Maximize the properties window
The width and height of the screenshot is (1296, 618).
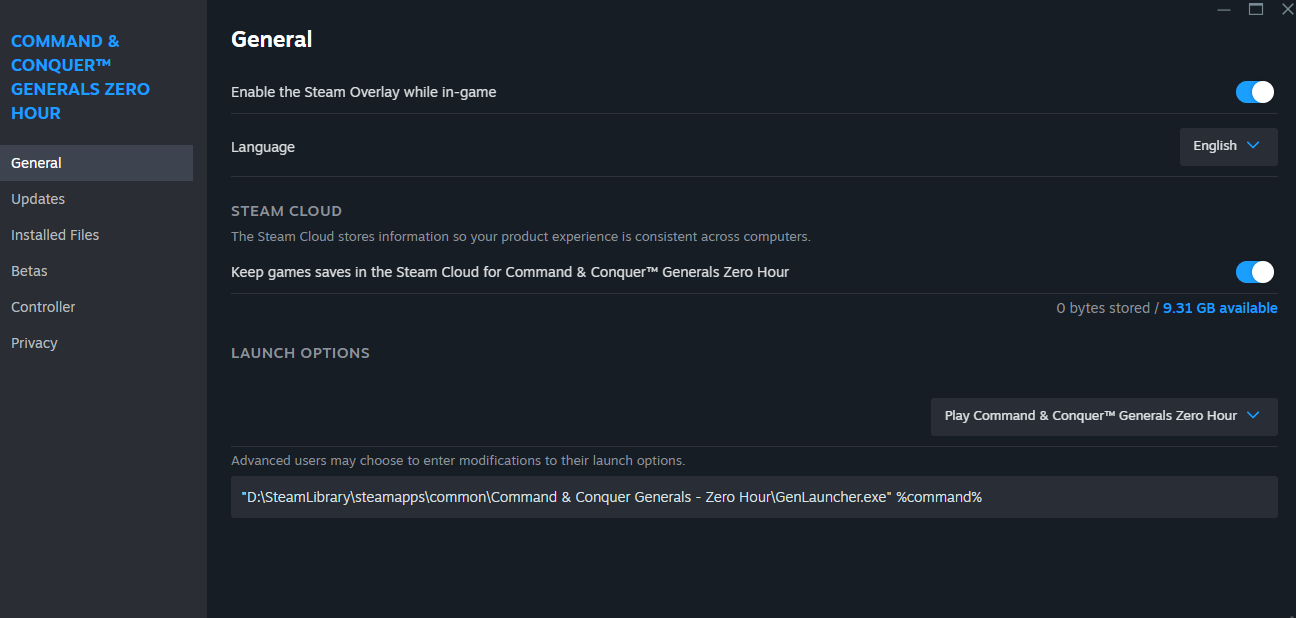(1256, 9)
